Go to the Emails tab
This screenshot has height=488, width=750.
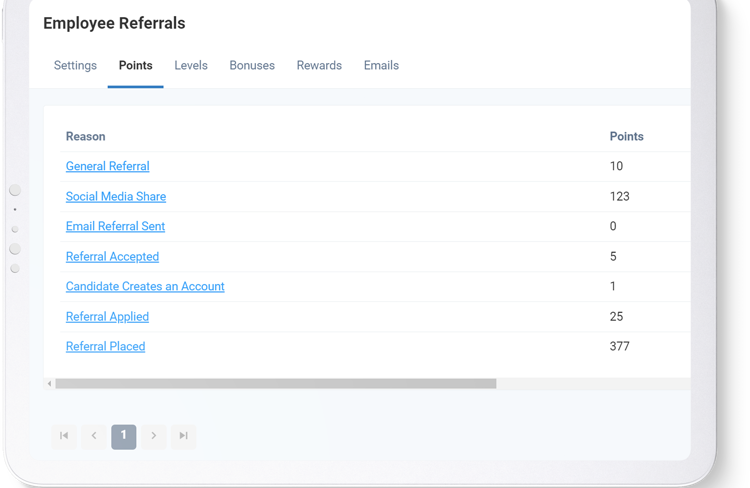click(x=381, y=66)
